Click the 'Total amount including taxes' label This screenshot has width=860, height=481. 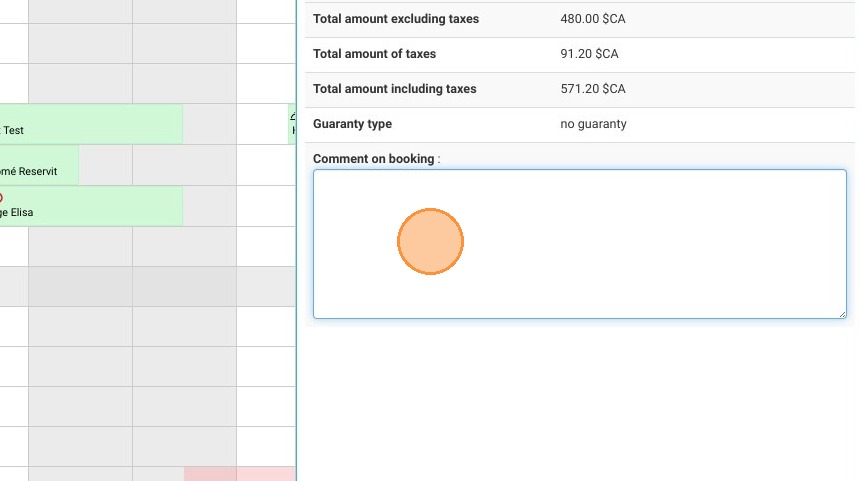[x=394, y=89]
